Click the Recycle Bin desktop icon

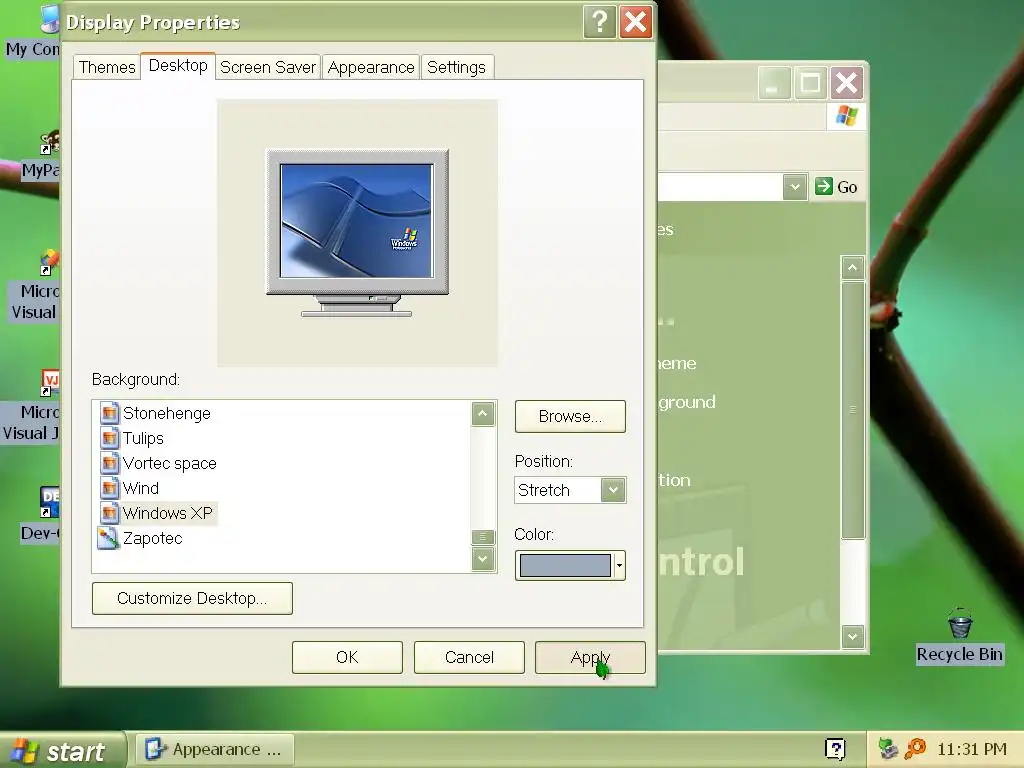[x=959, y=636]
